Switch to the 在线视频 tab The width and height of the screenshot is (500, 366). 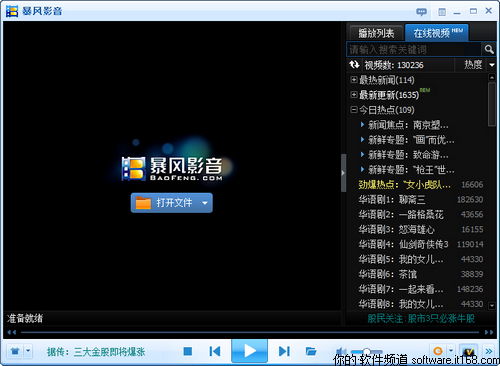coord(437,33)
